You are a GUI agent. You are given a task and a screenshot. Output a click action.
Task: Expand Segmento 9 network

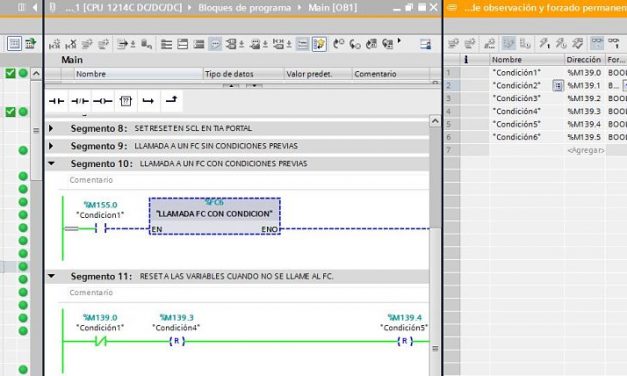tap(51, 146)
